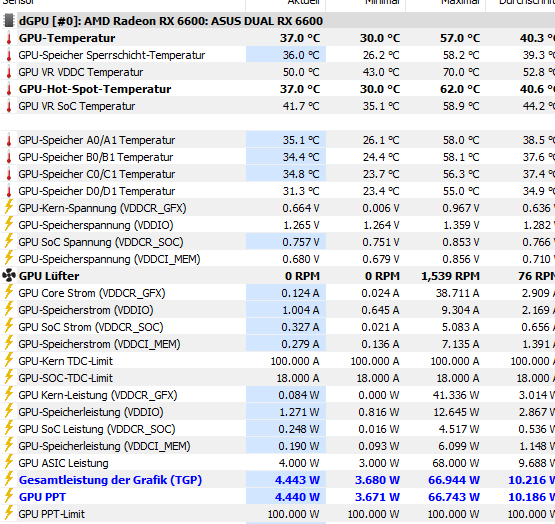Click thermometer icon for GPU-Hot-Spot-Temperatur

[x=9, y=89]
